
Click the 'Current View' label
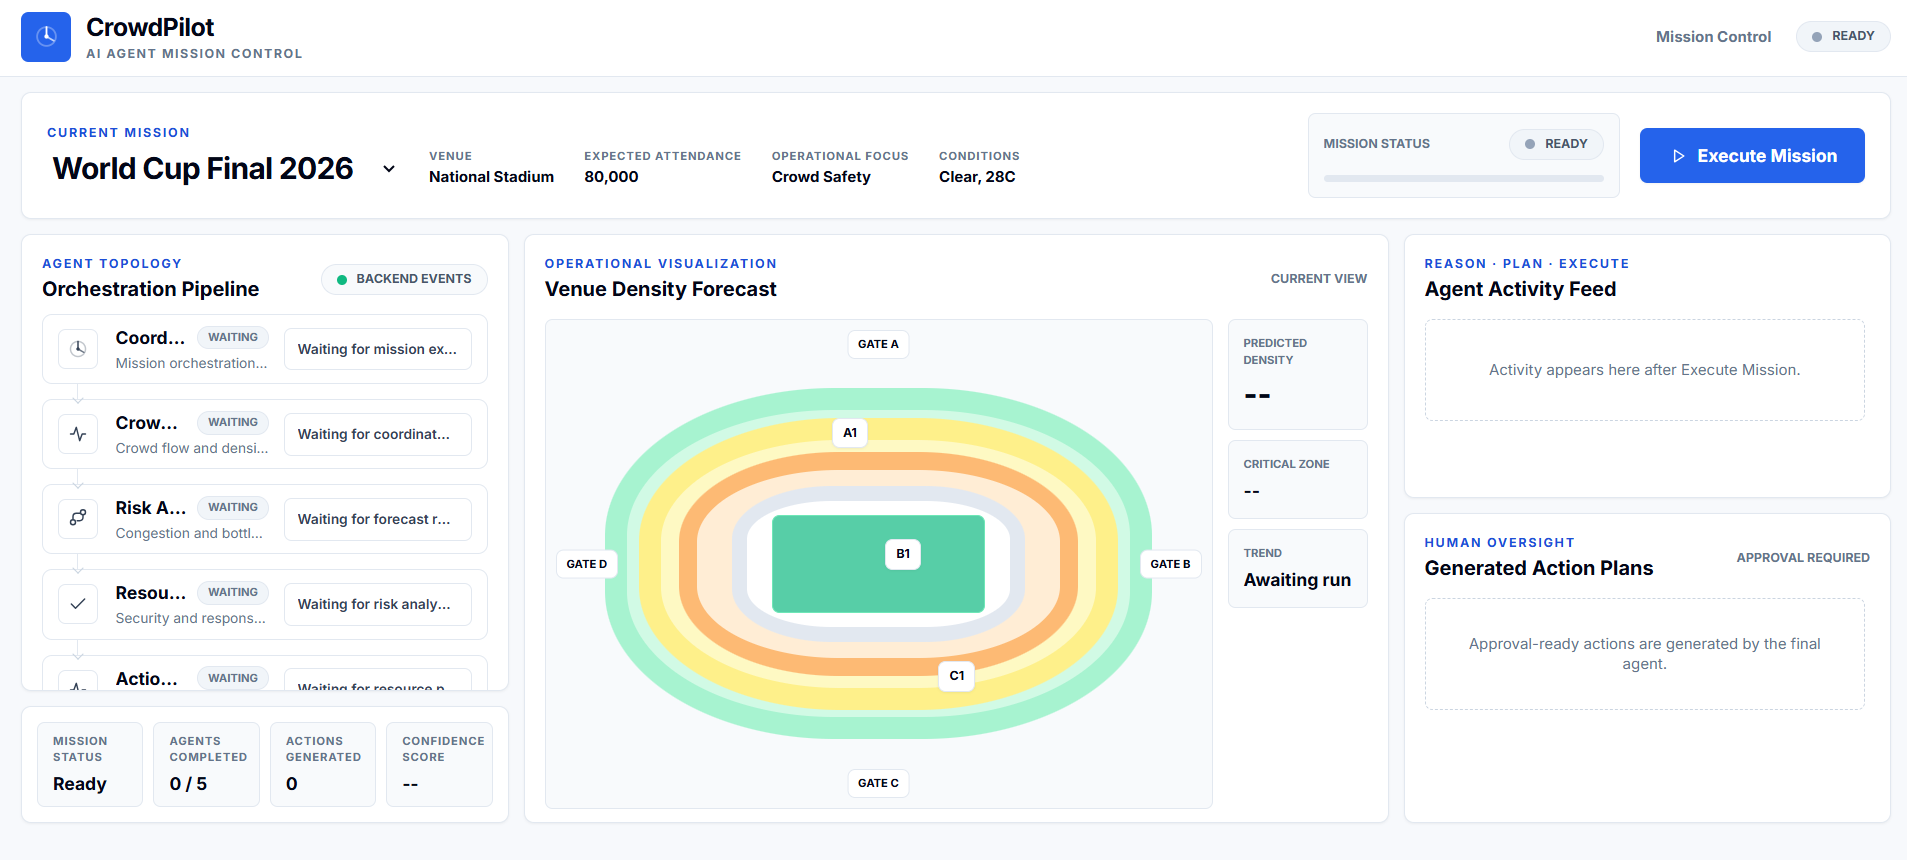pyautogui.click(x=1318, y=279)
